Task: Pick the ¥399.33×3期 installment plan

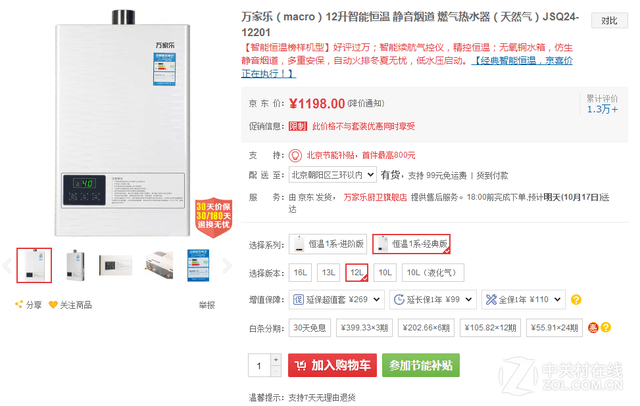Action: coord(364,328)
